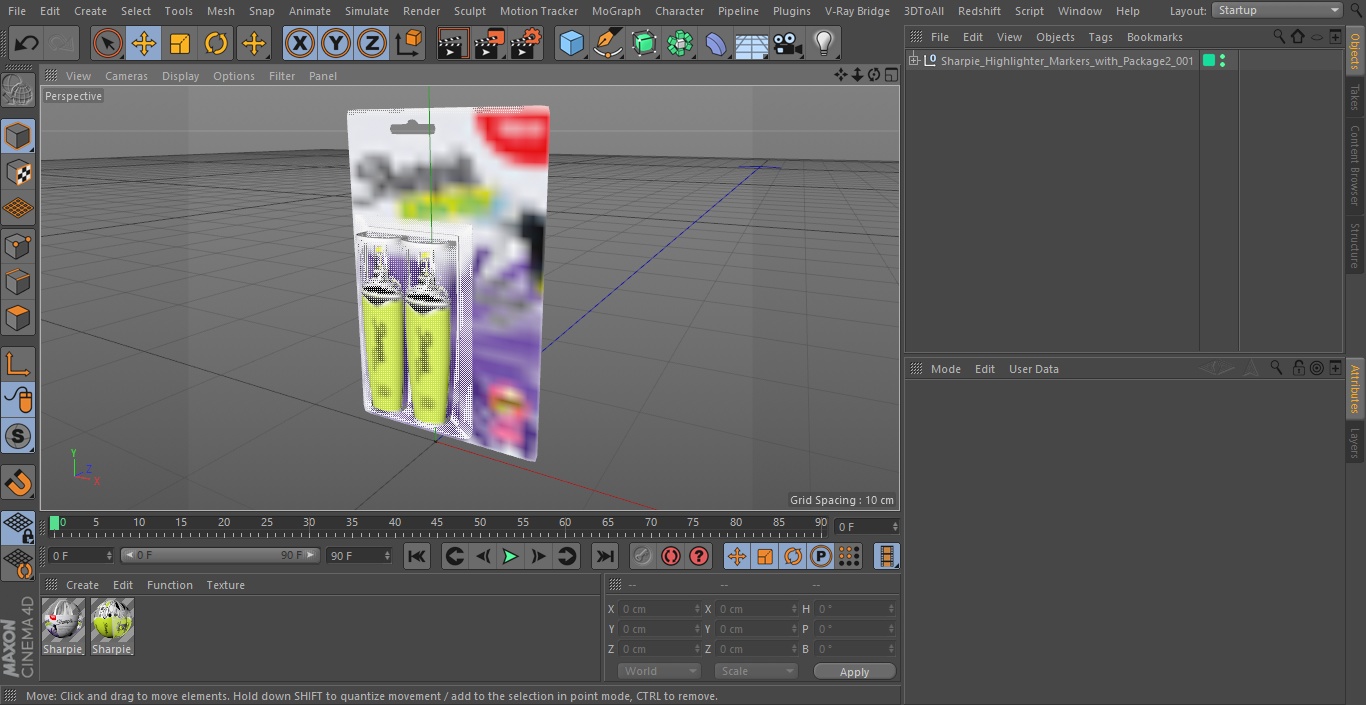Play the animation forward
The width and height of the screenshot is (1366, 705).
pos(510,556)
